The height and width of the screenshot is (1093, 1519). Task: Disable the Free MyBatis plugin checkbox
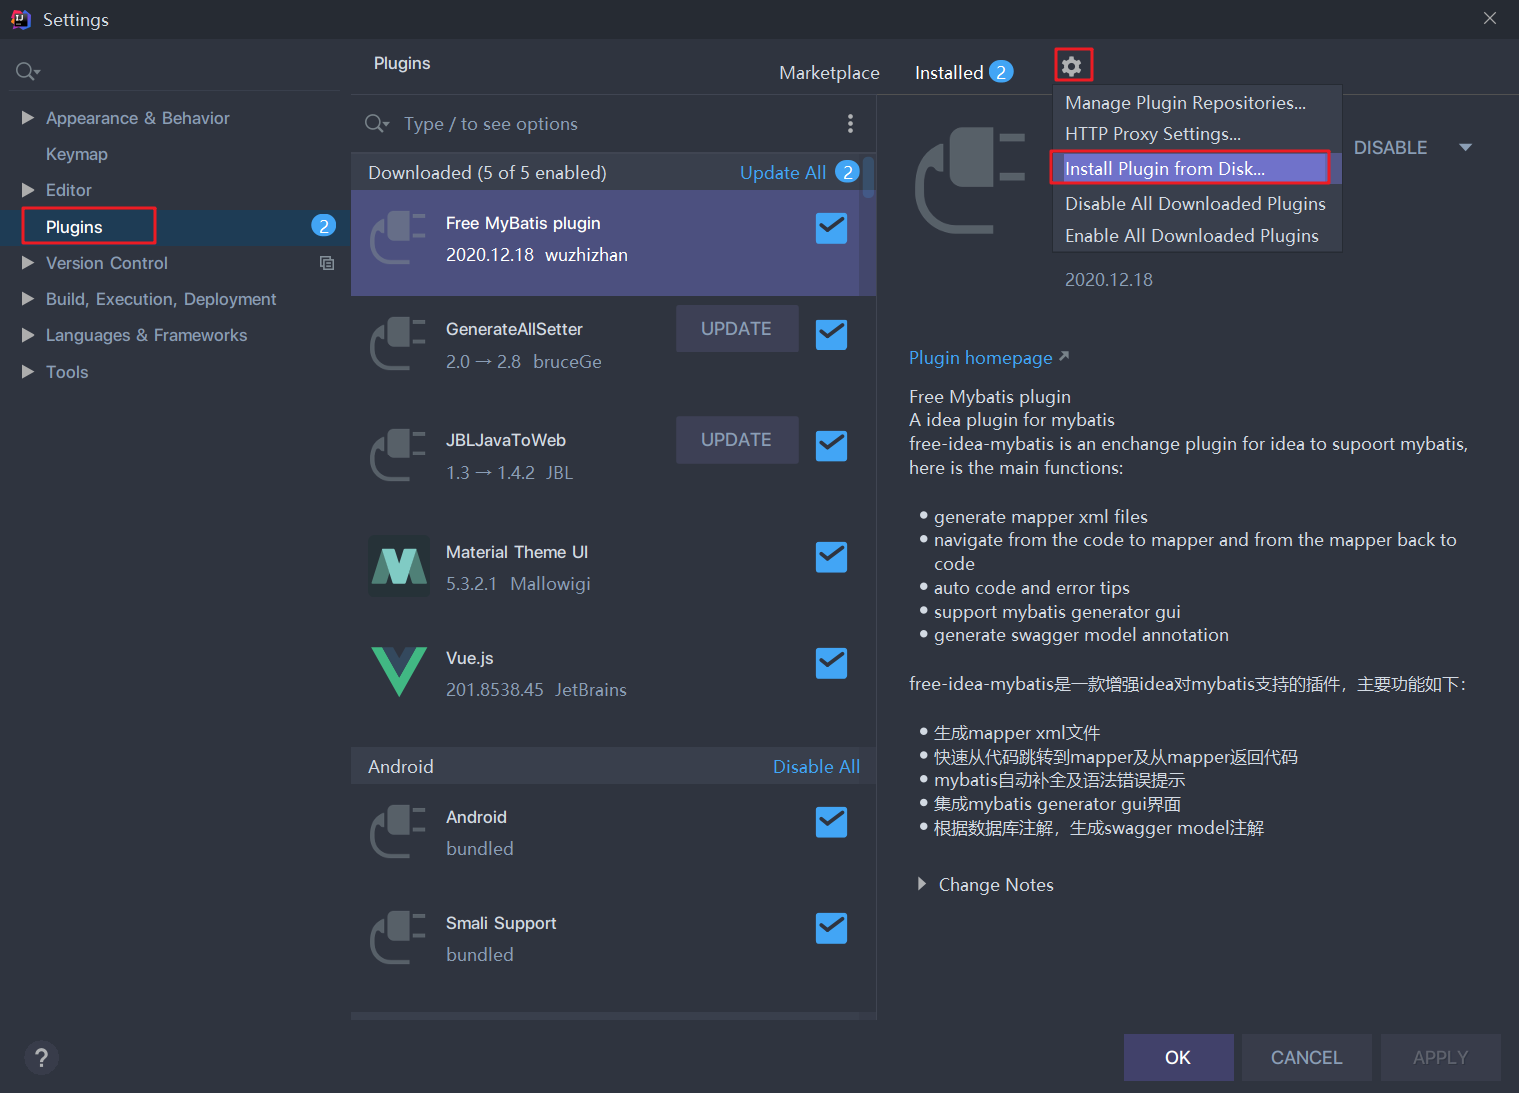click(831, 228)
